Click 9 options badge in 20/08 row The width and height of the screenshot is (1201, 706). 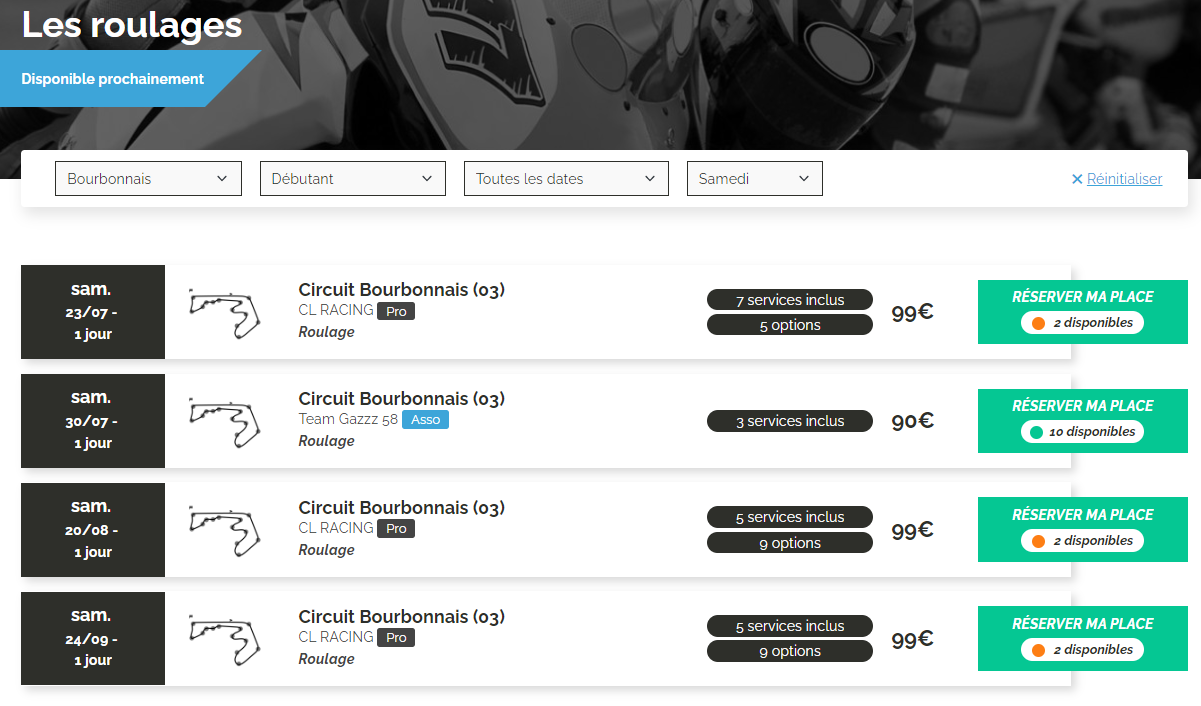click(790, 543)
